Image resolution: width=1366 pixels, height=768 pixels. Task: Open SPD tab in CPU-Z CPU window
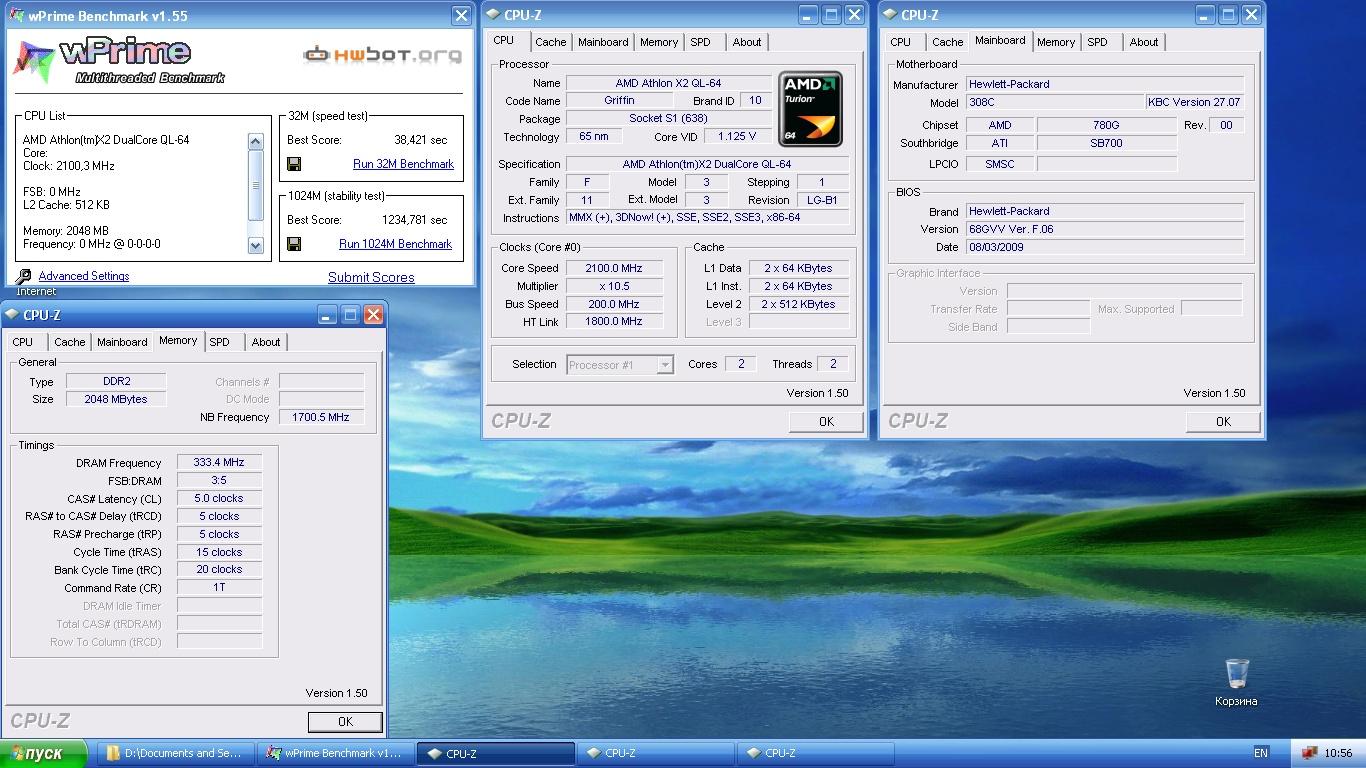click(x=701, y=42)
